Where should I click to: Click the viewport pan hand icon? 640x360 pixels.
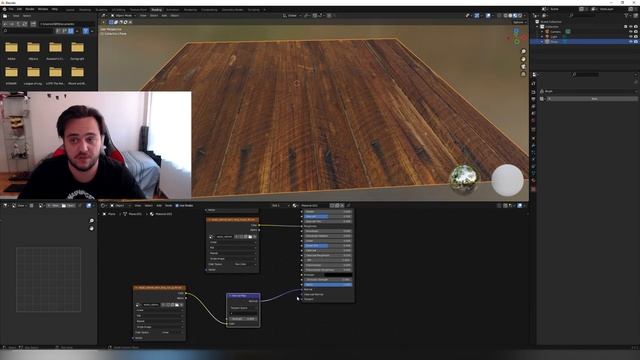[523, 59]
